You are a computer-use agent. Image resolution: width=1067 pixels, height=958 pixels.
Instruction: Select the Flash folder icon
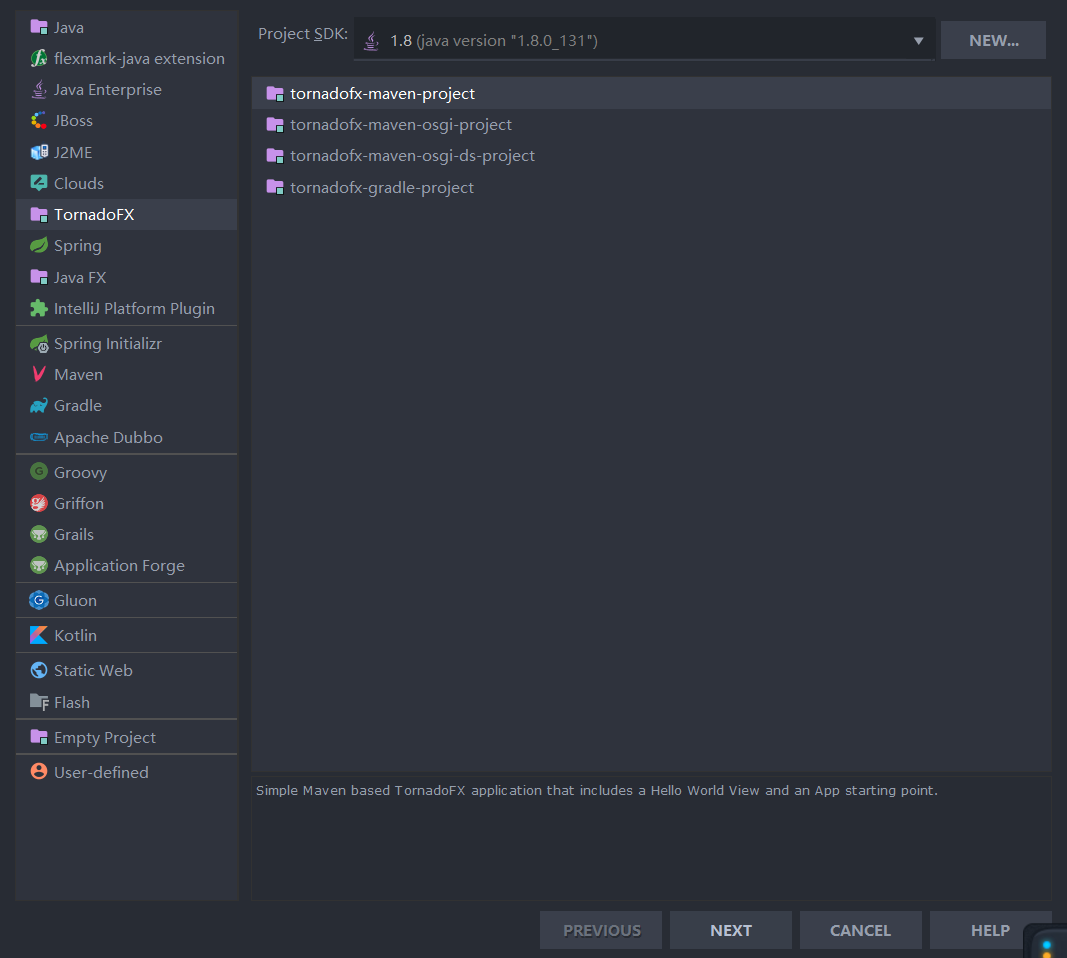click(x=39, y=701)
